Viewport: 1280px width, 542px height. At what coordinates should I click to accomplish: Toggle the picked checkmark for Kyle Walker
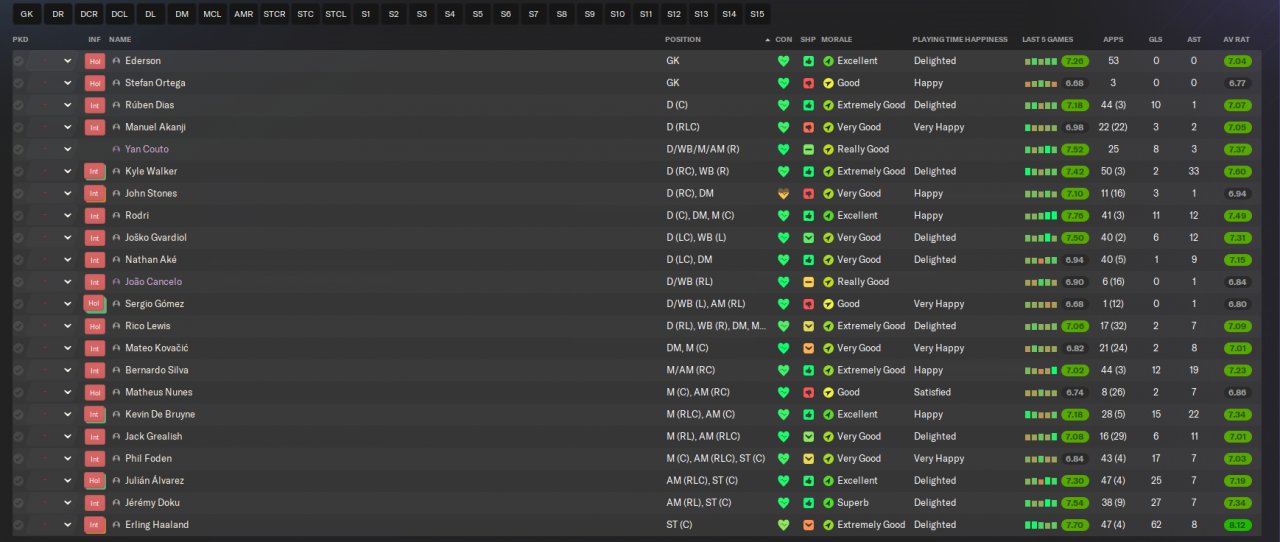tap(18, 171)
